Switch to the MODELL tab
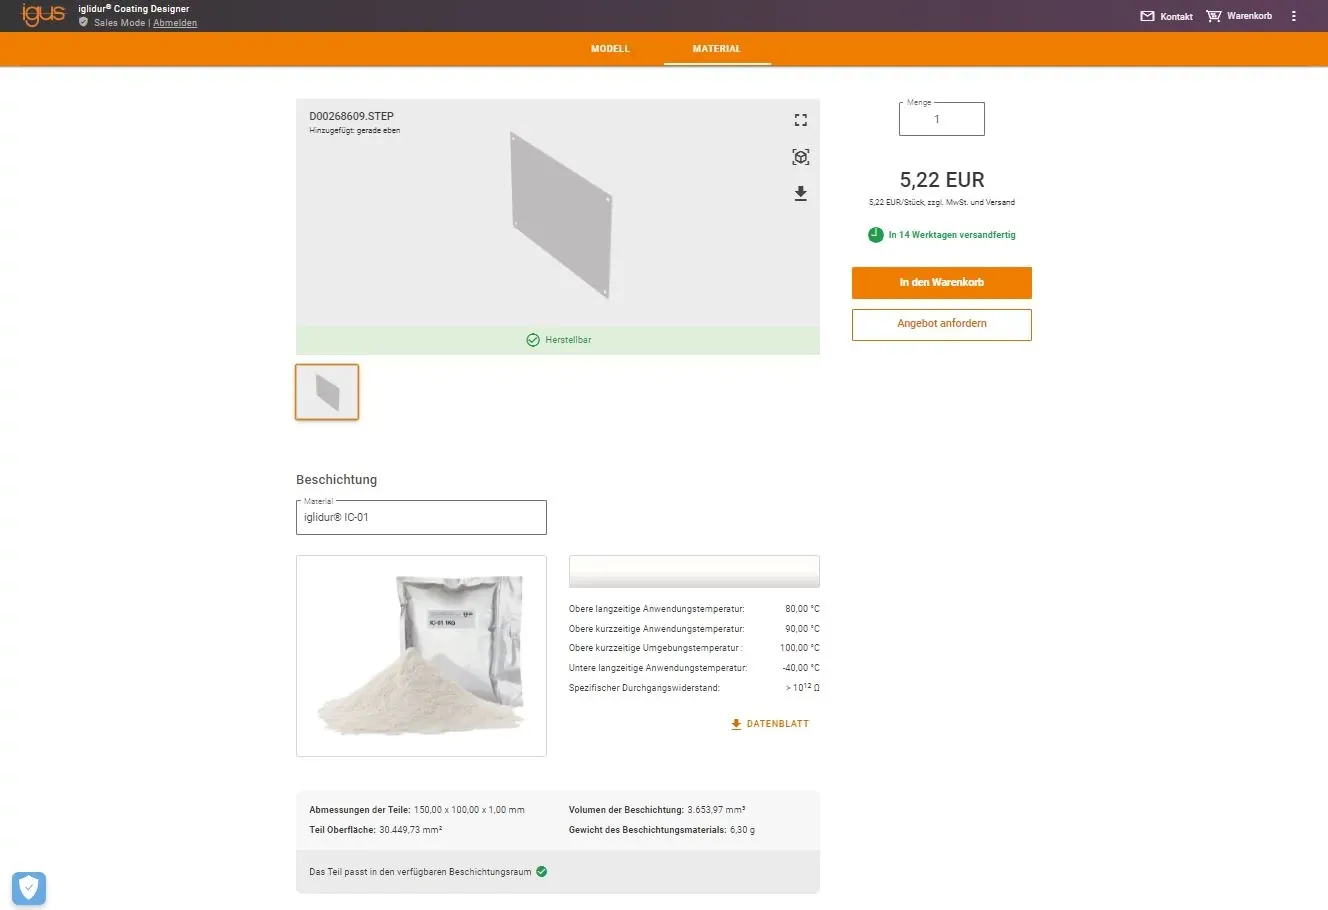The width and height of the screenshot is (1328, 910). [610, 49]
